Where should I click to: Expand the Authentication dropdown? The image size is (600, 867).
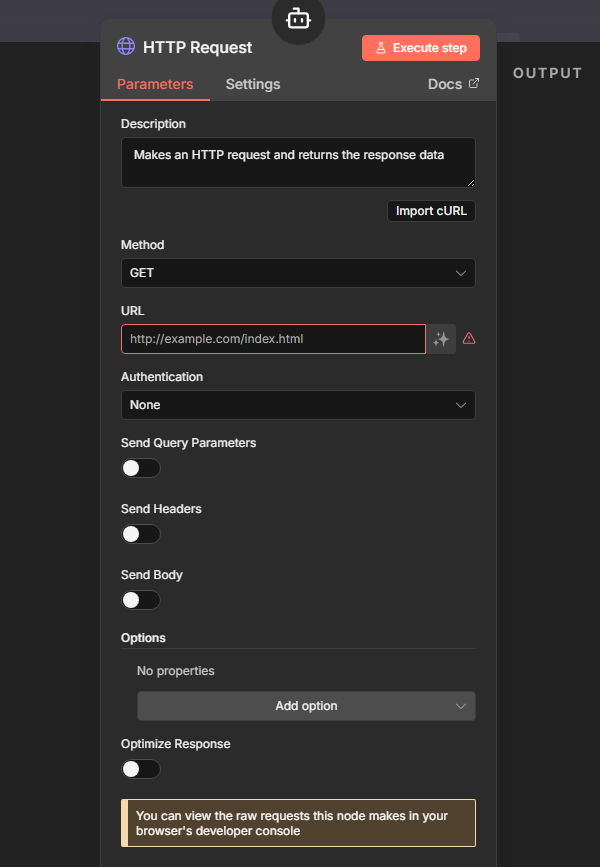tap(298, 405)
